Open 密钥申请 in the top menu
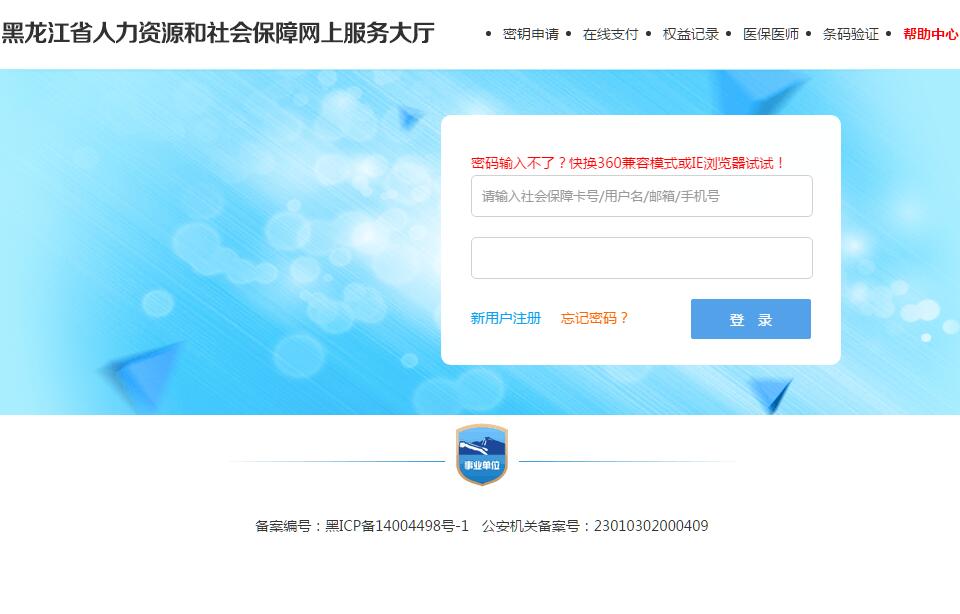This screenshot has height=614, width=960. pyautogui.click(x=531, y=34)
